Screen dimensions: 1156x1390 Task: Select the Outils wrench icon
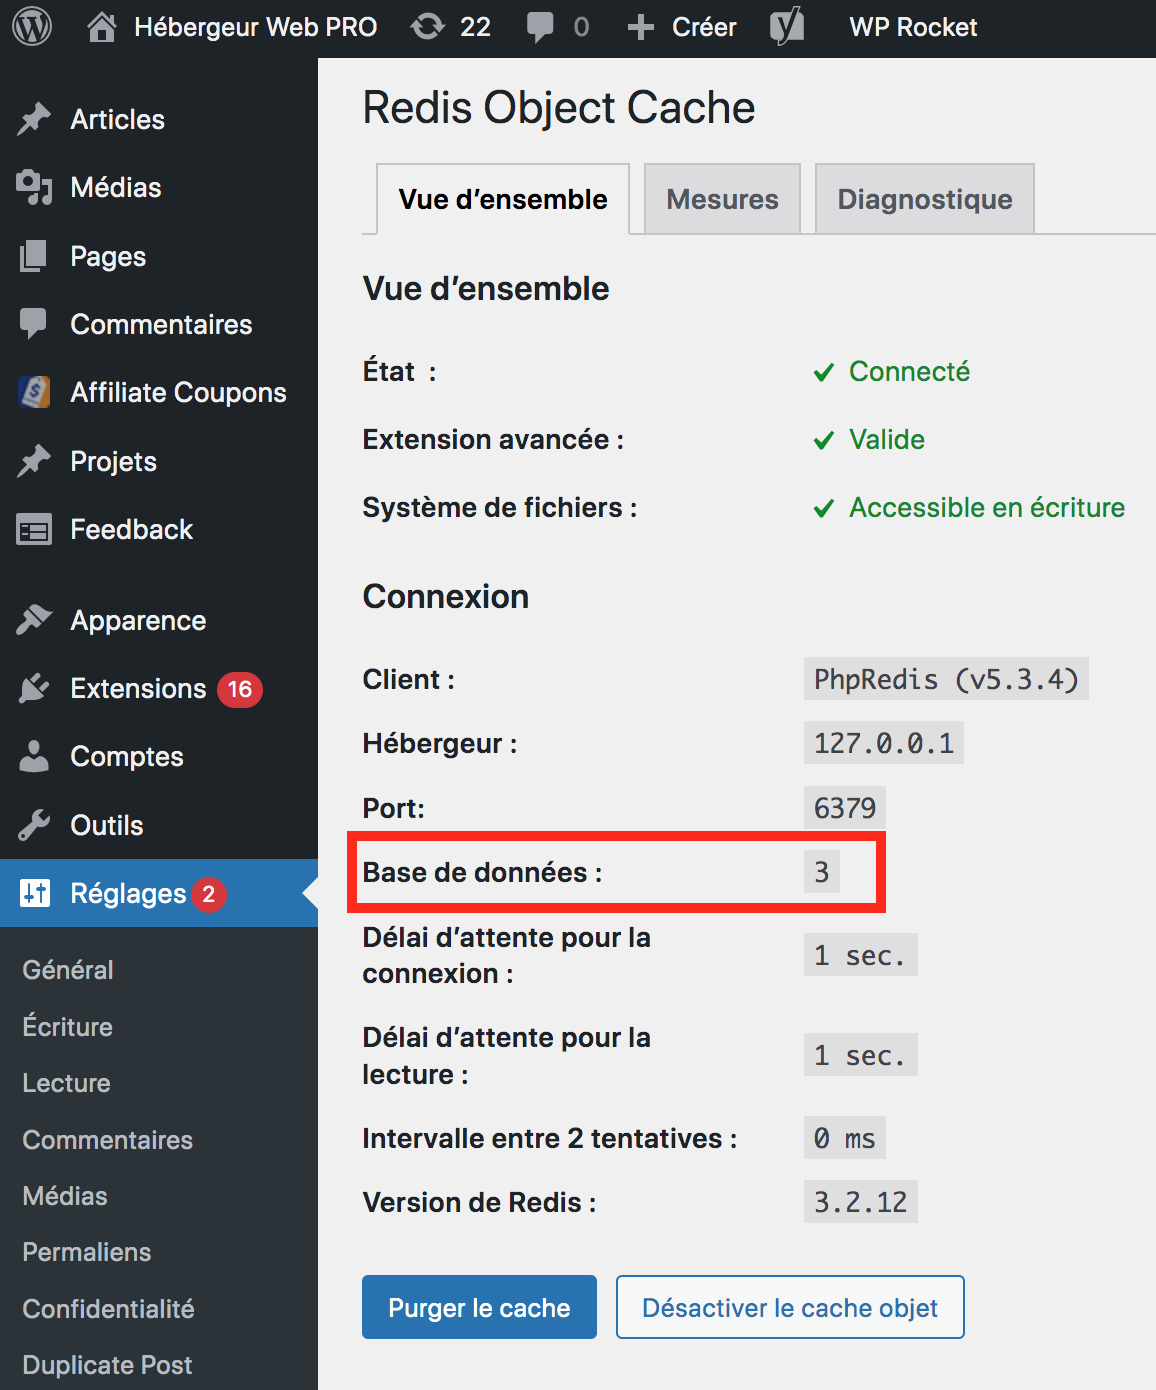tap(34, 825)
